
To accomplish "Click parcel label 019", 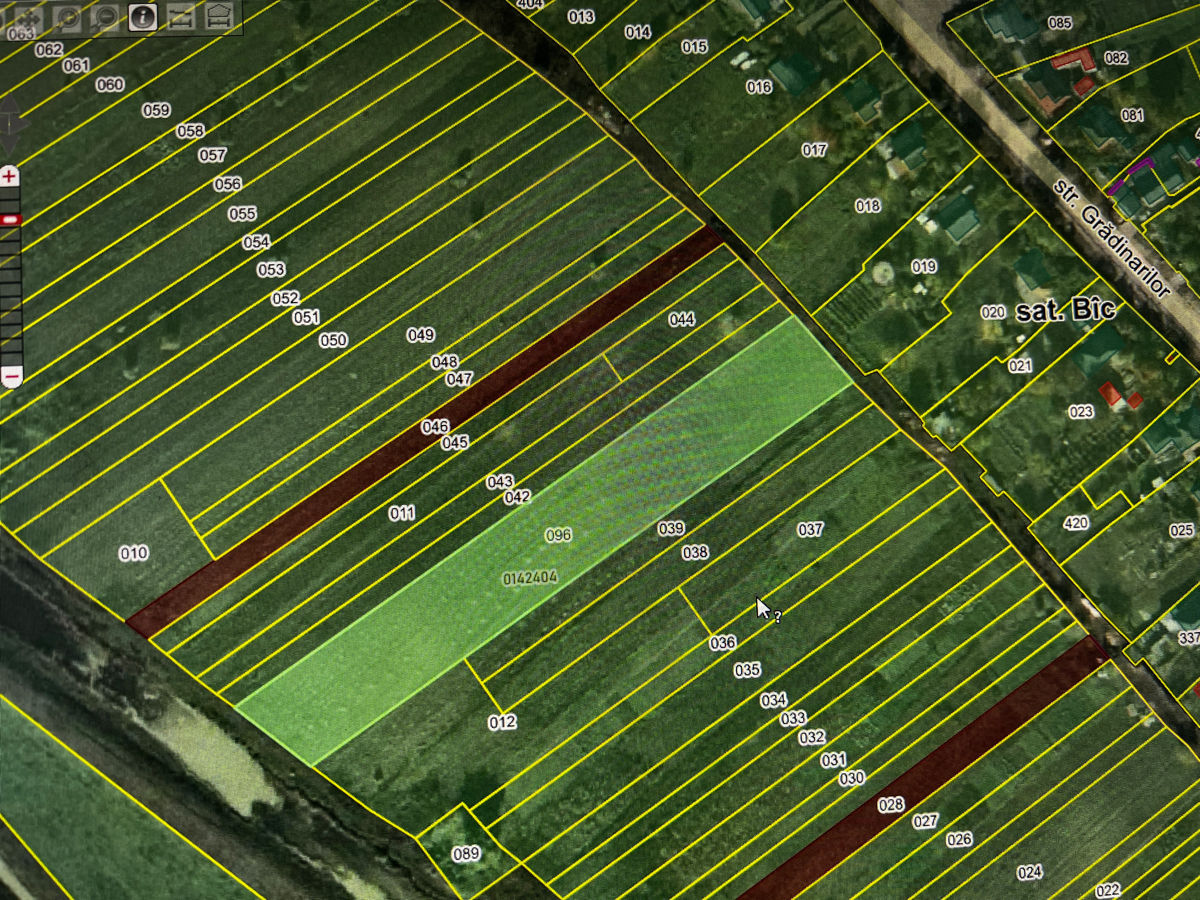I will (924, 266).
